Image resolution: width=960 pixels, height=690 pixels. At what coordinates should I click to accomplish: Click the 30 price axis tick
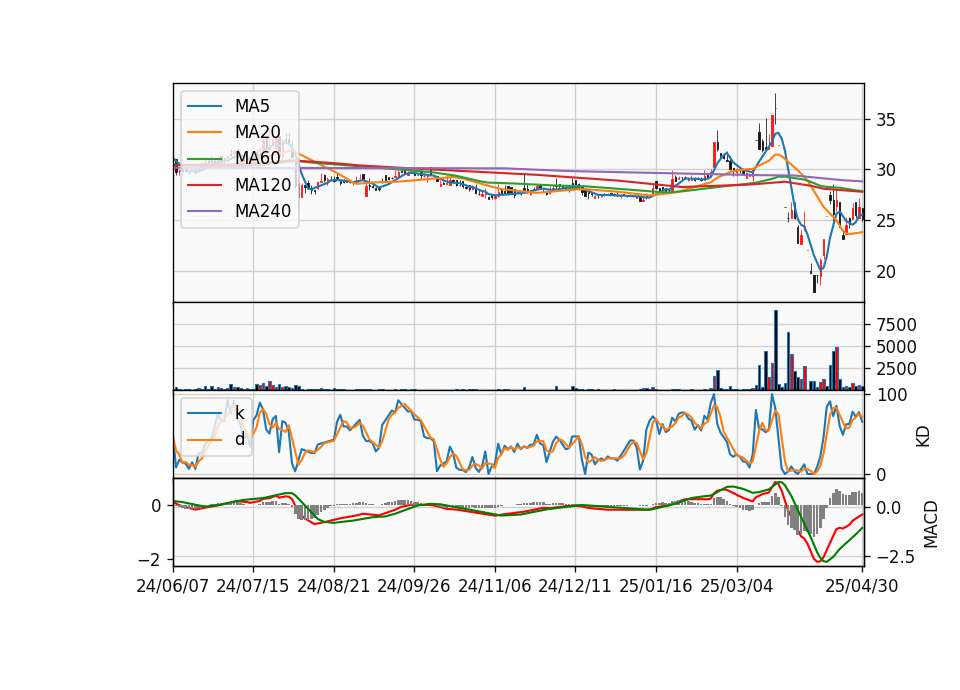click(885, 170)
